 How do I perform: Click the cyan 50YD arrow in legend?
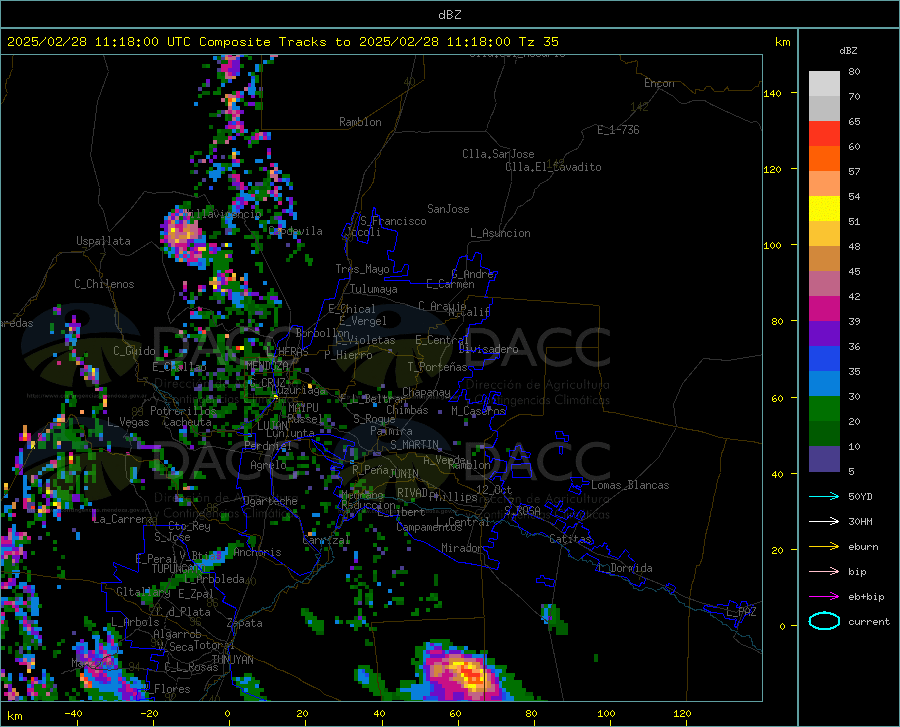pos(824,496)
